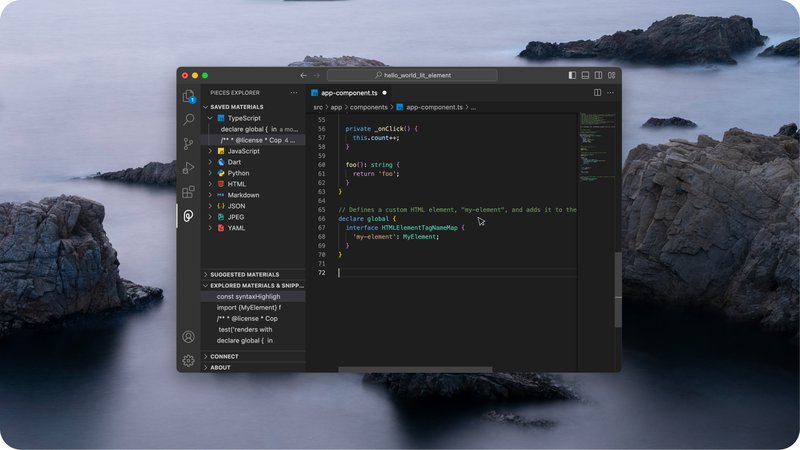Open the Search view in activity bar
800x450 pixels.
pyautogui.click(x=189, y=120)
